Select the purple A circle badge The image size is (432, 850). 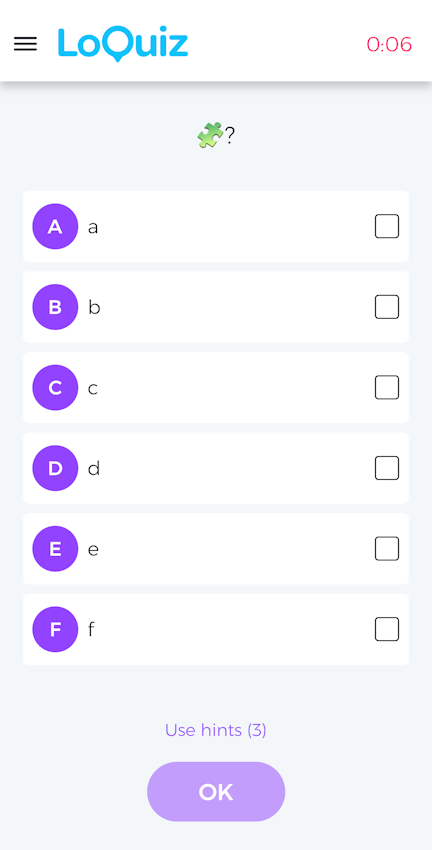point(55,227)
